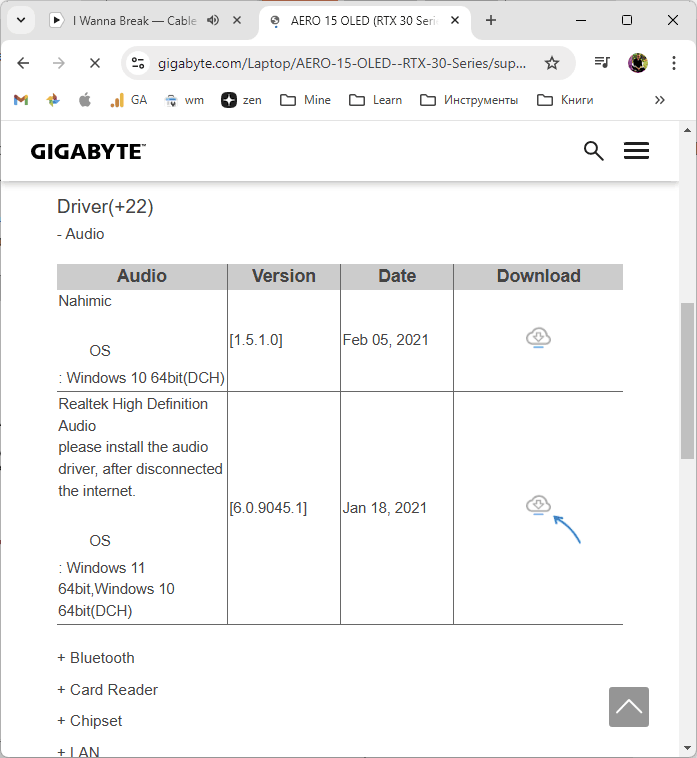Open the pinwheel bookmark icon
The image size is (697, 758).
(53, 100)
